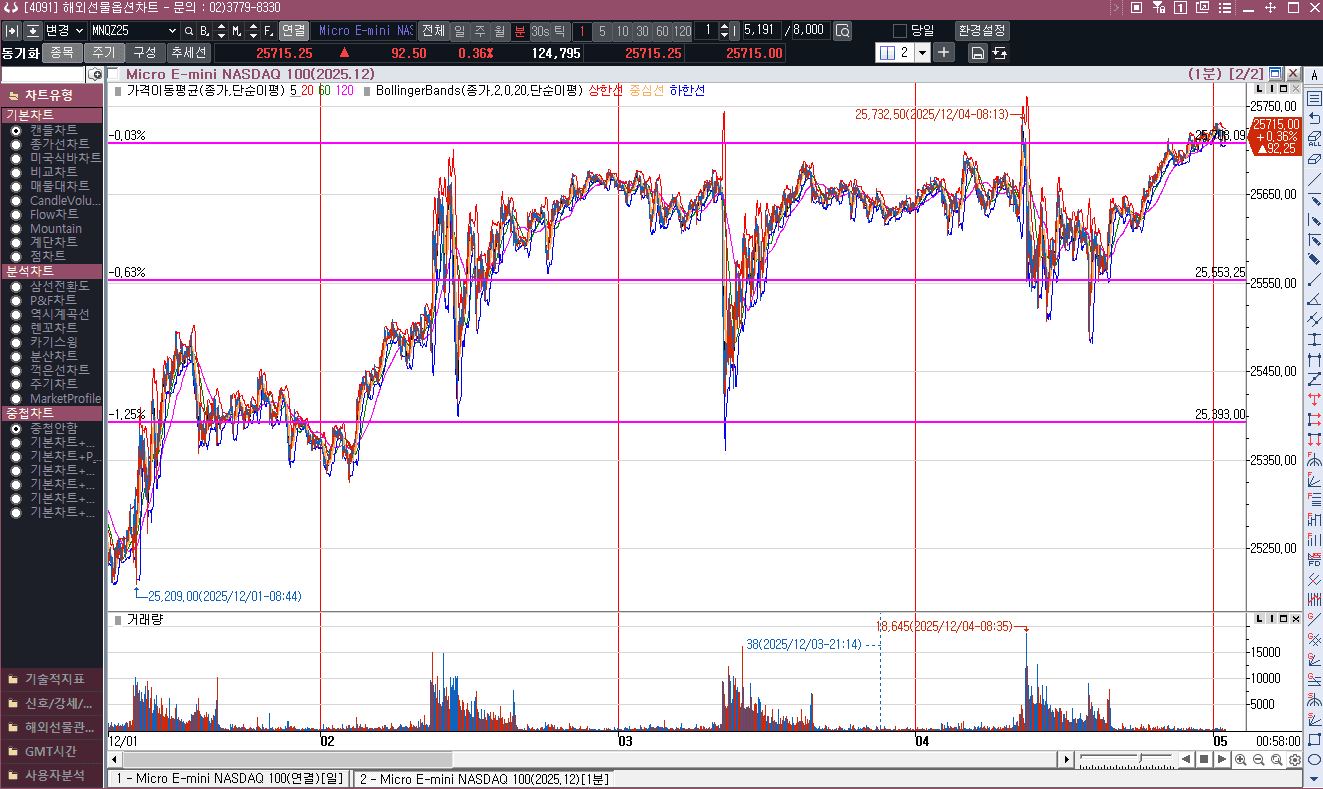Choose the Mountain chart type option
The image size is (1323, 789).
[16, 228]
